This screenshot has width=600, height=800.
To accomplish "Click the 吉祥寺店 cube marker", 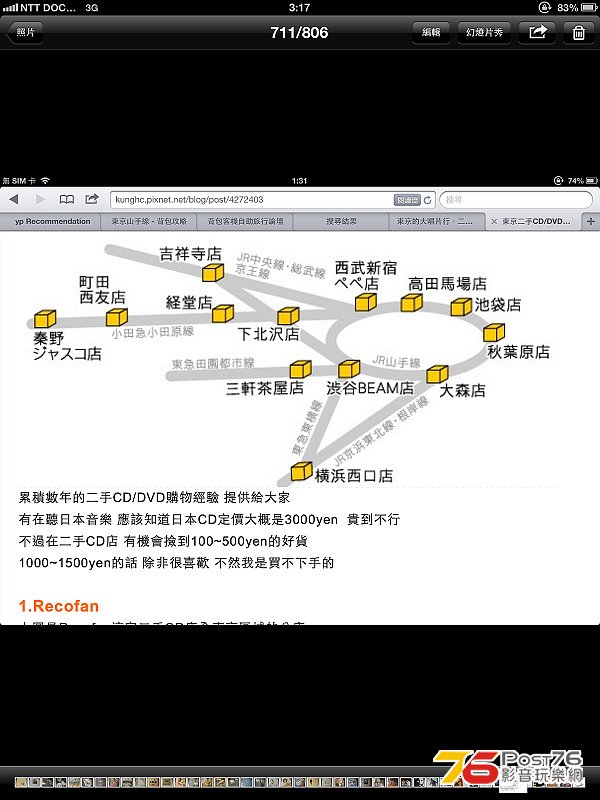I will 213,272.
